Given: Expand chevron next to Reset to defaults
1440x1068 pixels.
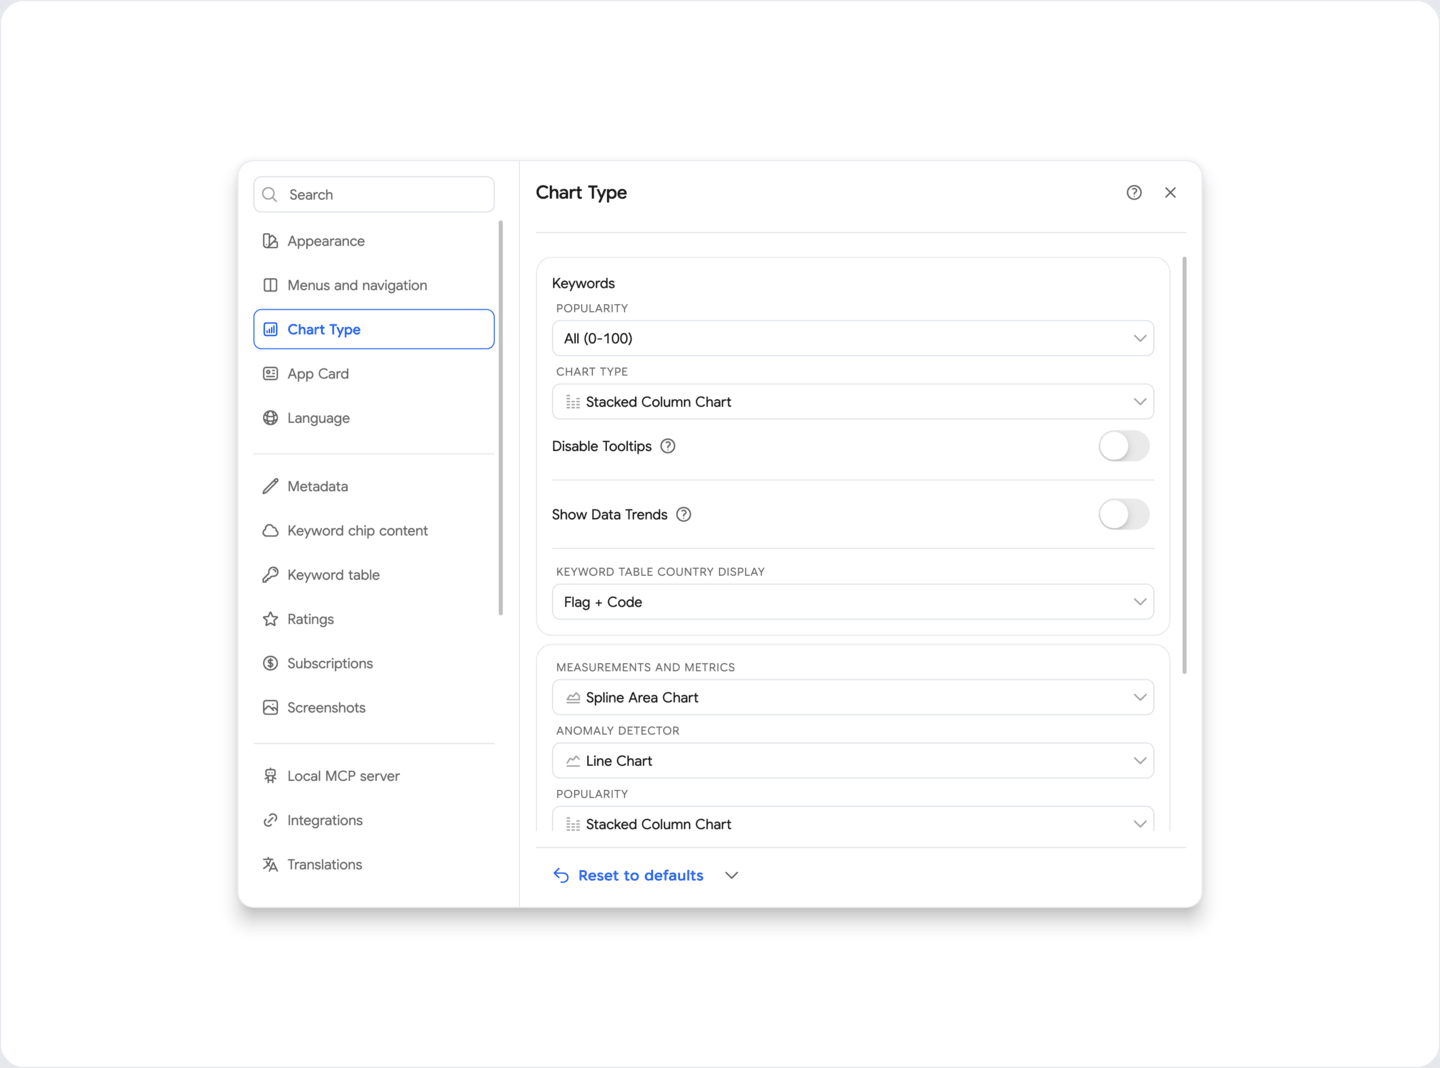Looking at the screenshot, I should (732, 876).
